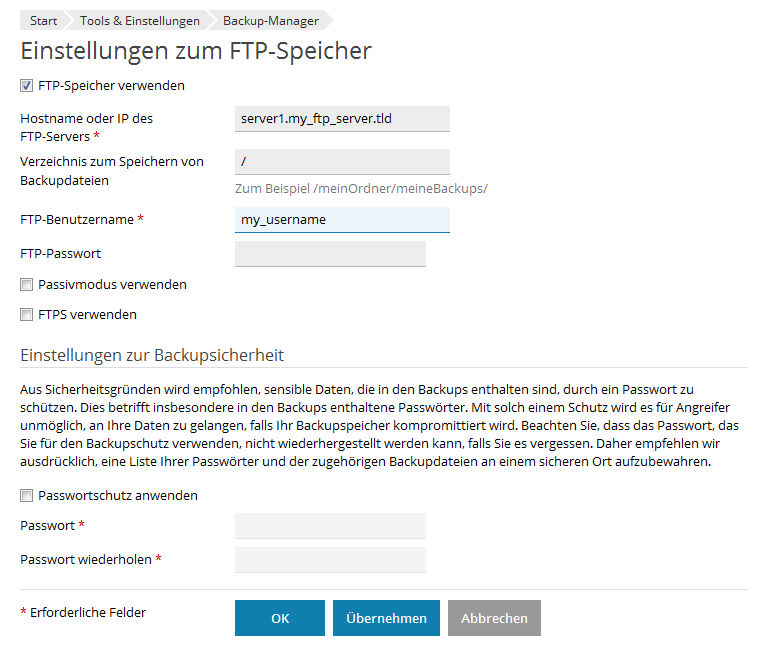Click Passwortschutz anwenden label text

[118, 496]
